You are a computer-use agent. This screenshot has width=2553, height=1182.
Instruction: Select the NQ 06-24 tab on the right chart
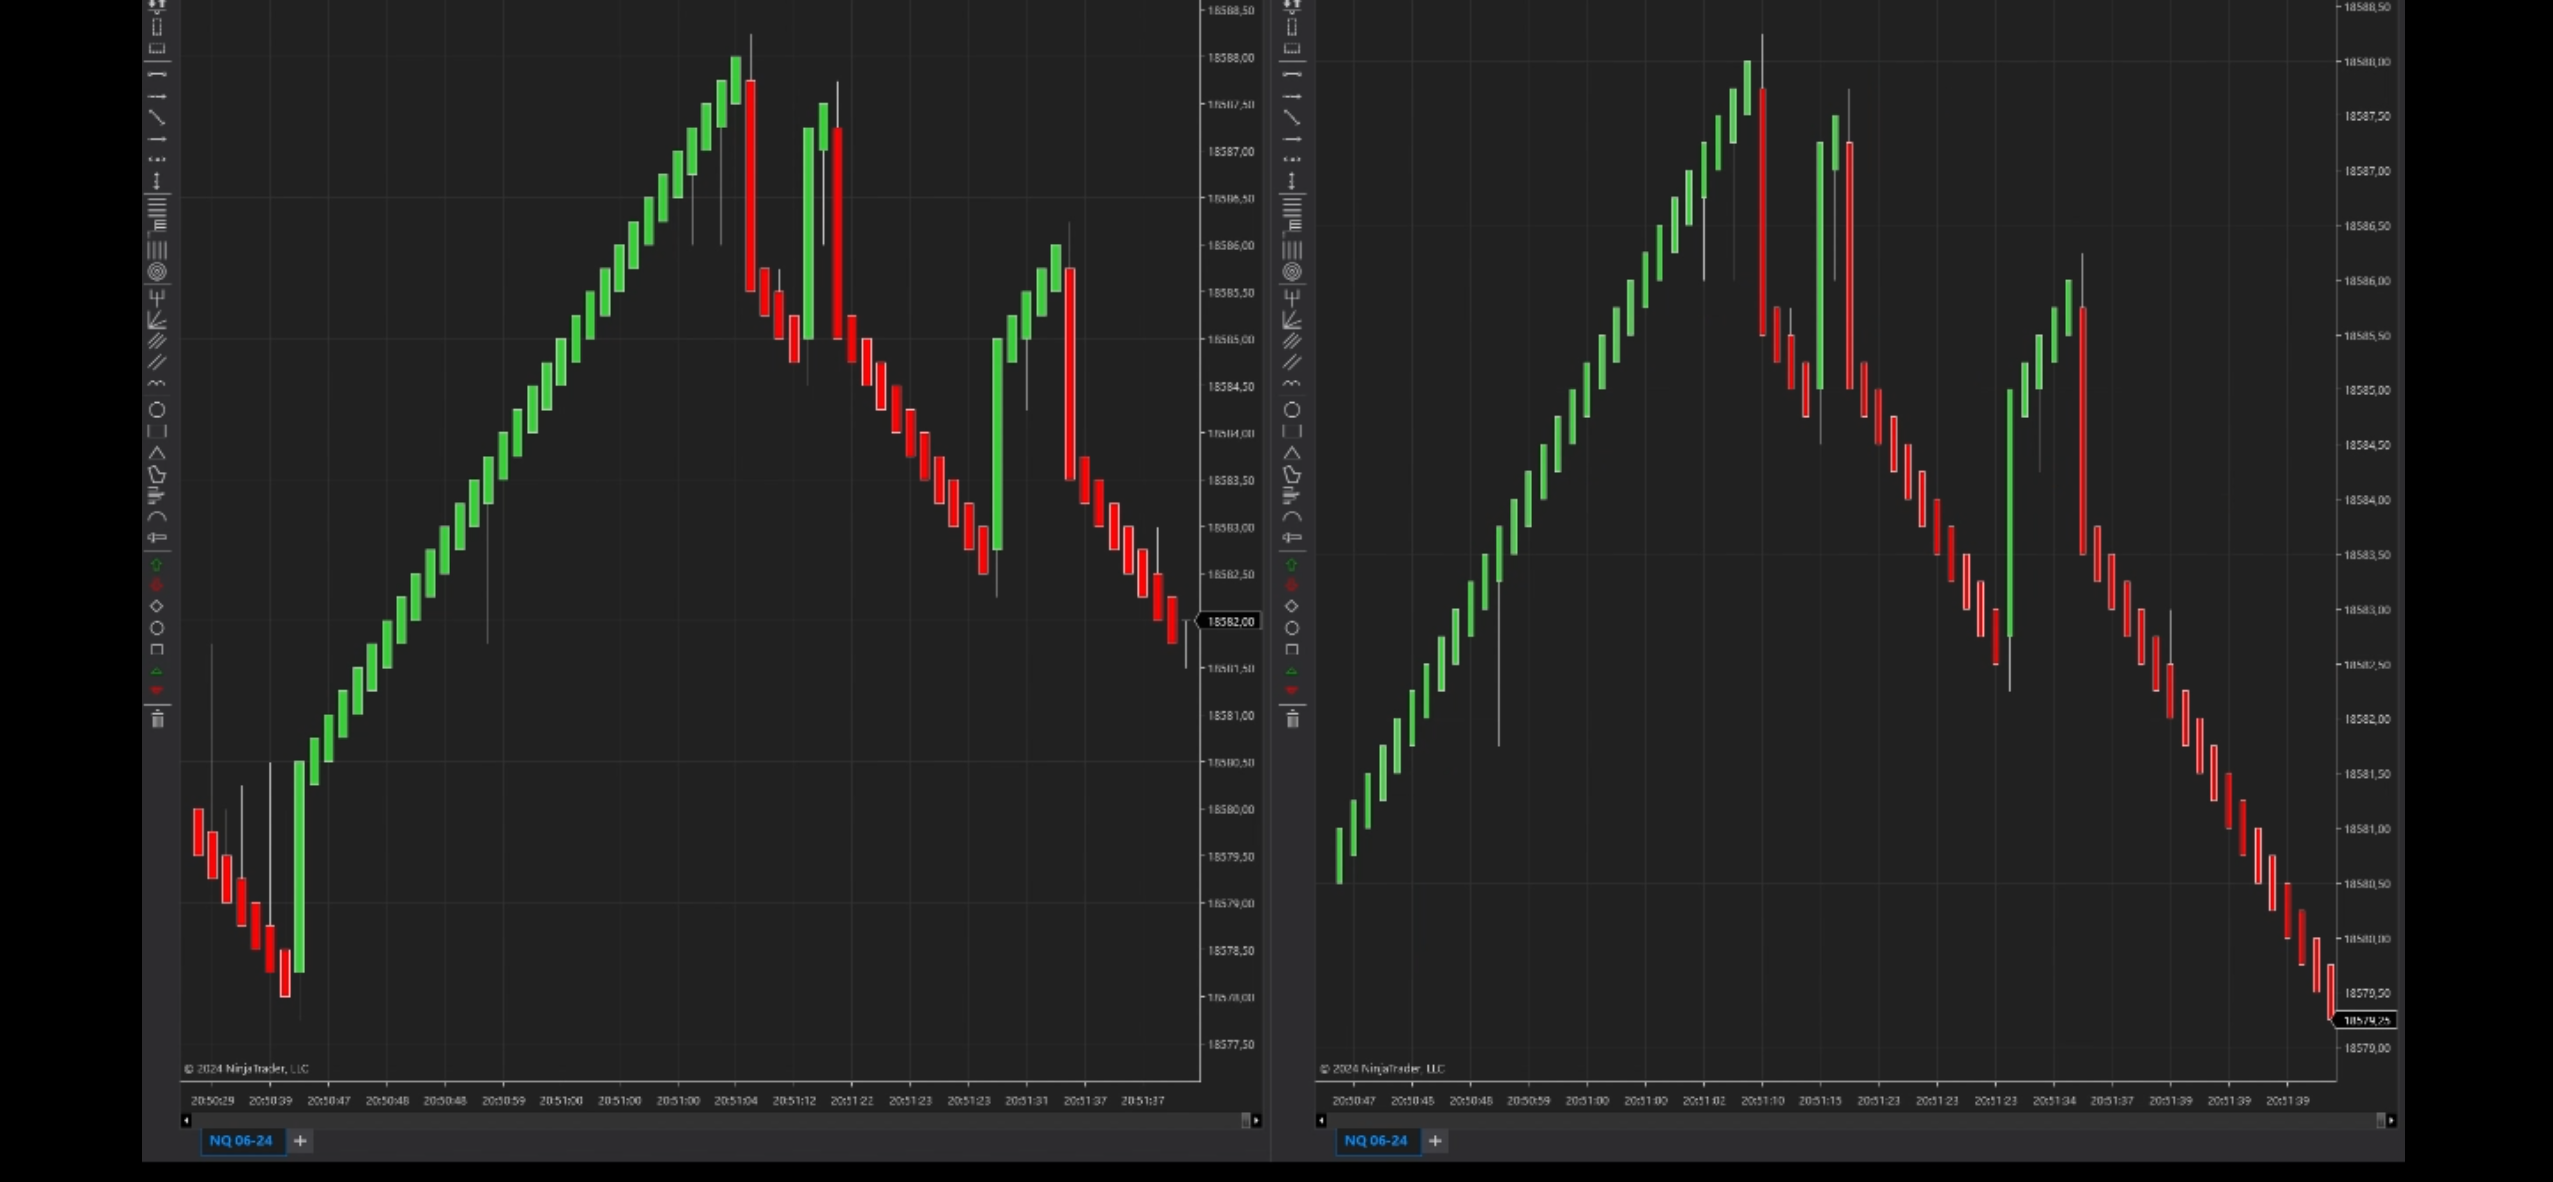pyautogui.click(x=1378, y=1141)
